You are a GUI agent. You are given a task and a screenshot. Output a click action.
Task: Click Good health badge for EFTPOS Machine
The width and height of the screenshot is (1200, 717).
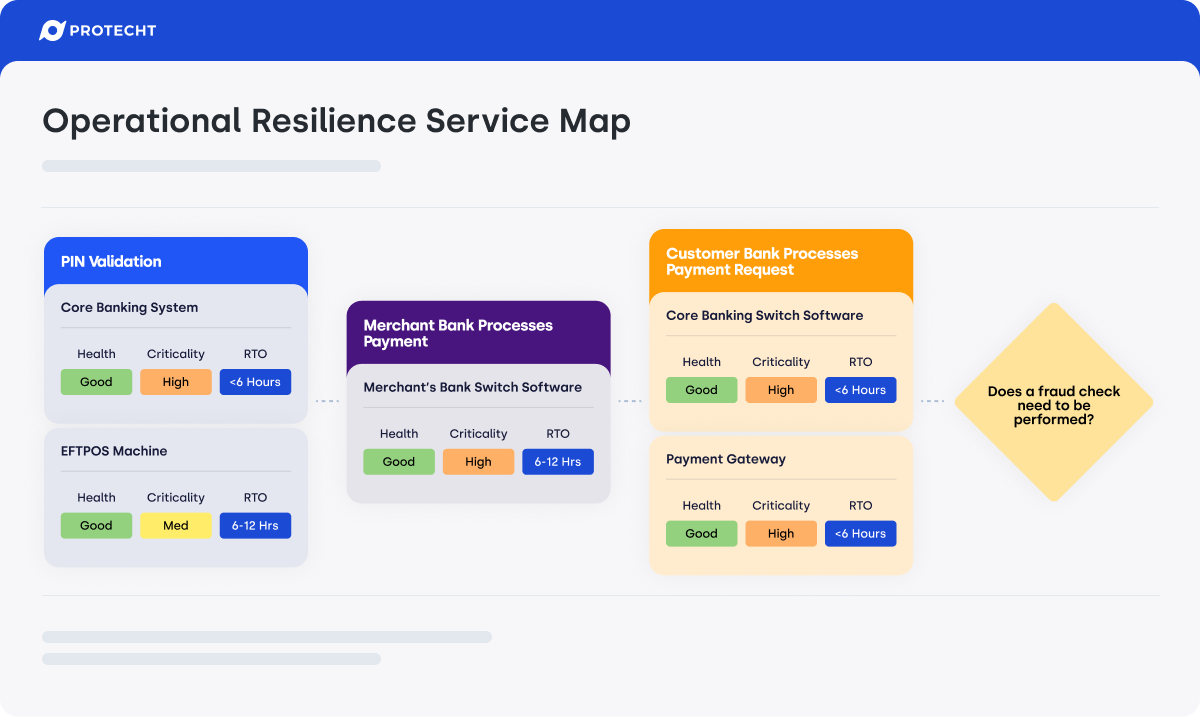(x=96, y=526)
